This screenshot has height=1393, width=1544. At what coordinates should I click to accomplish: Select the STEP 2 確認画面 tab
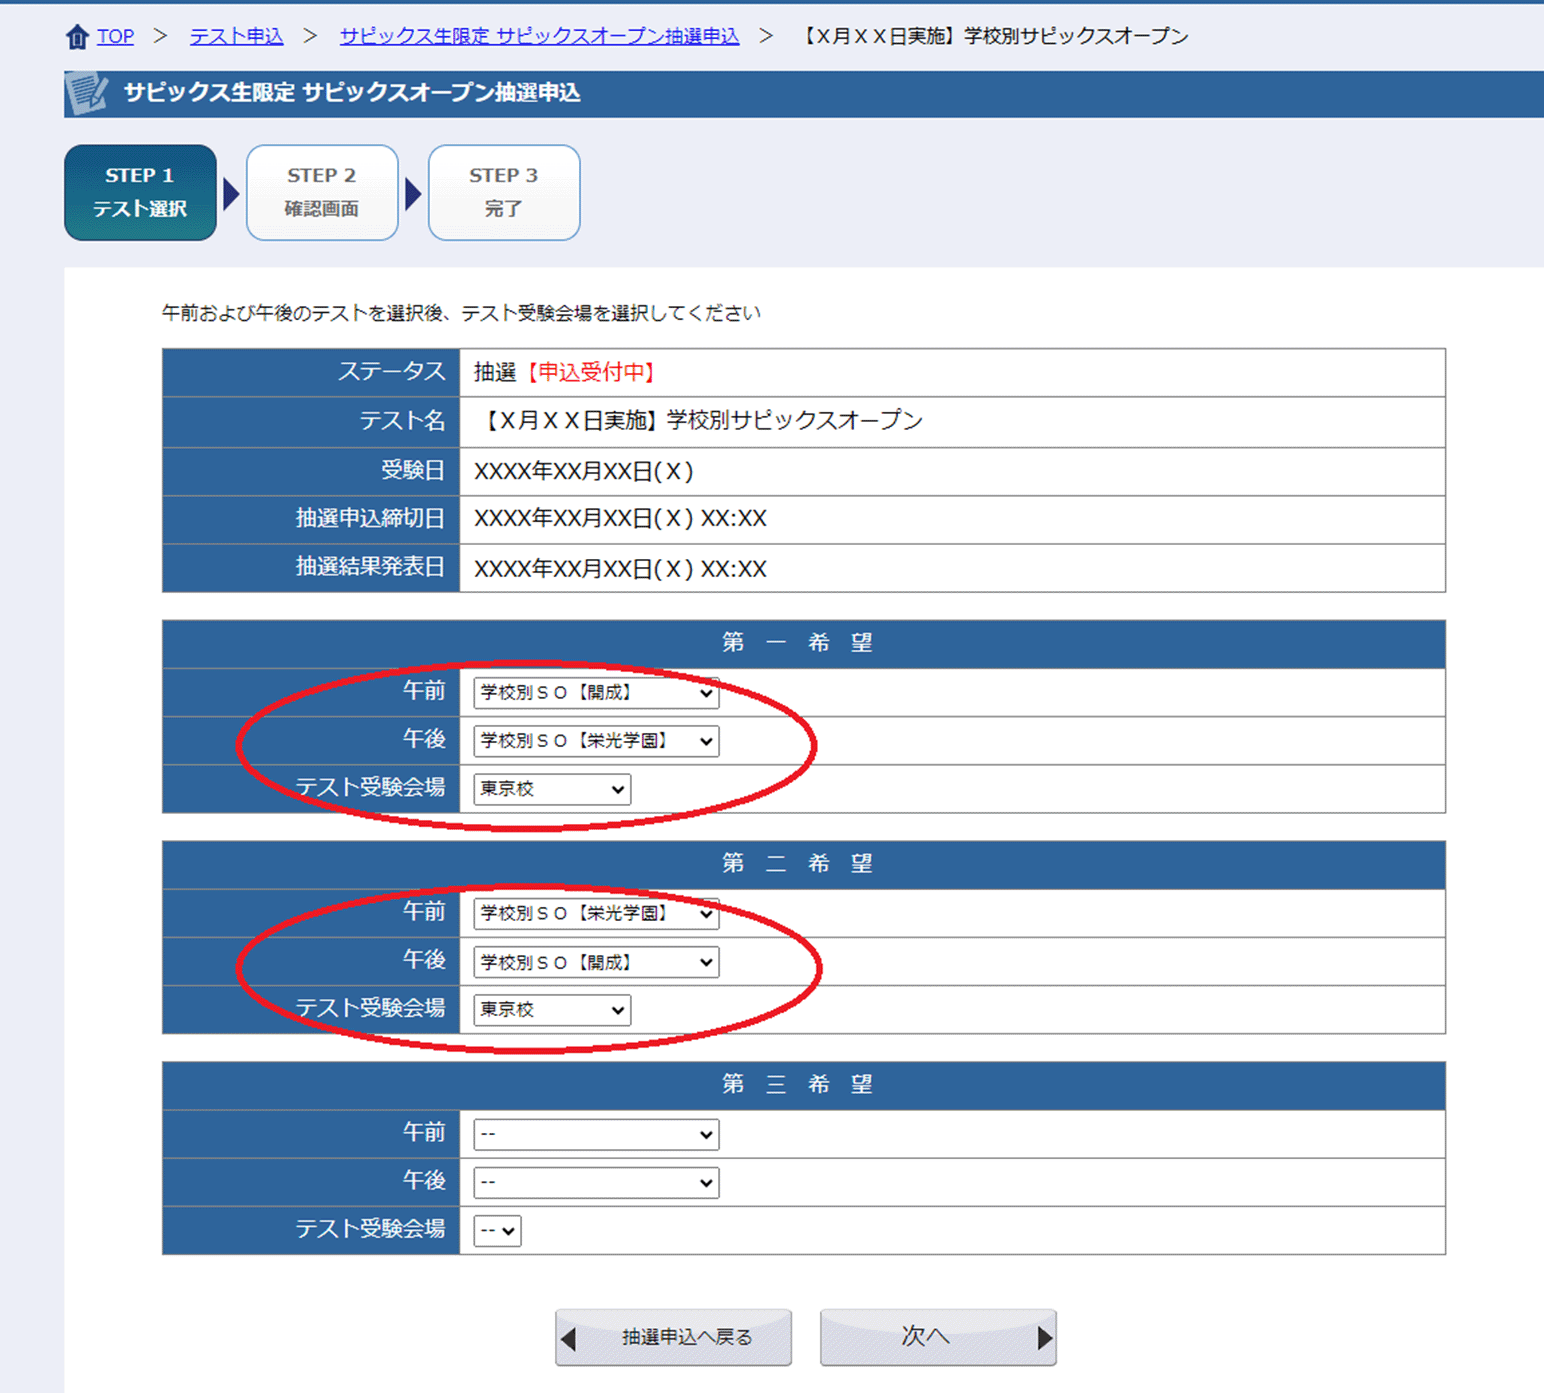pyautogui.click(x=322, y=192)
